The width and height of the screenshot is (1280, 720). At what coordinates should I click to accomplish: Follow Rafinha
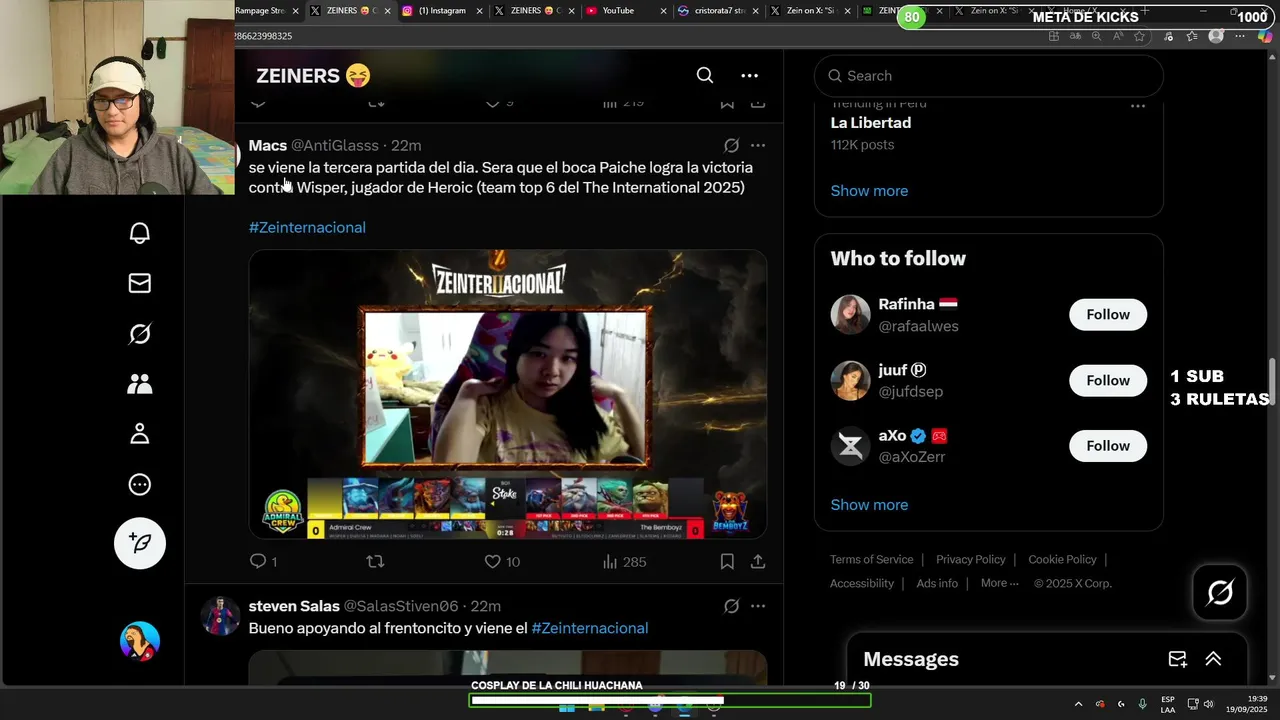click(1108, 315)
